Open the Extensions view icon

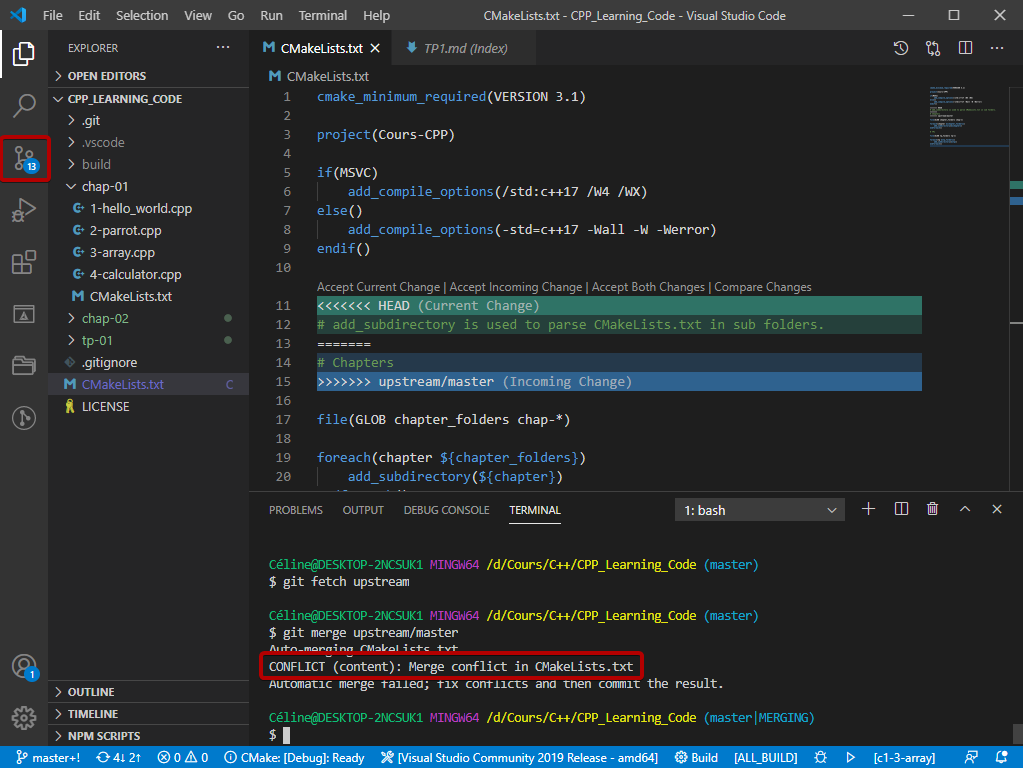coord(23,262)
